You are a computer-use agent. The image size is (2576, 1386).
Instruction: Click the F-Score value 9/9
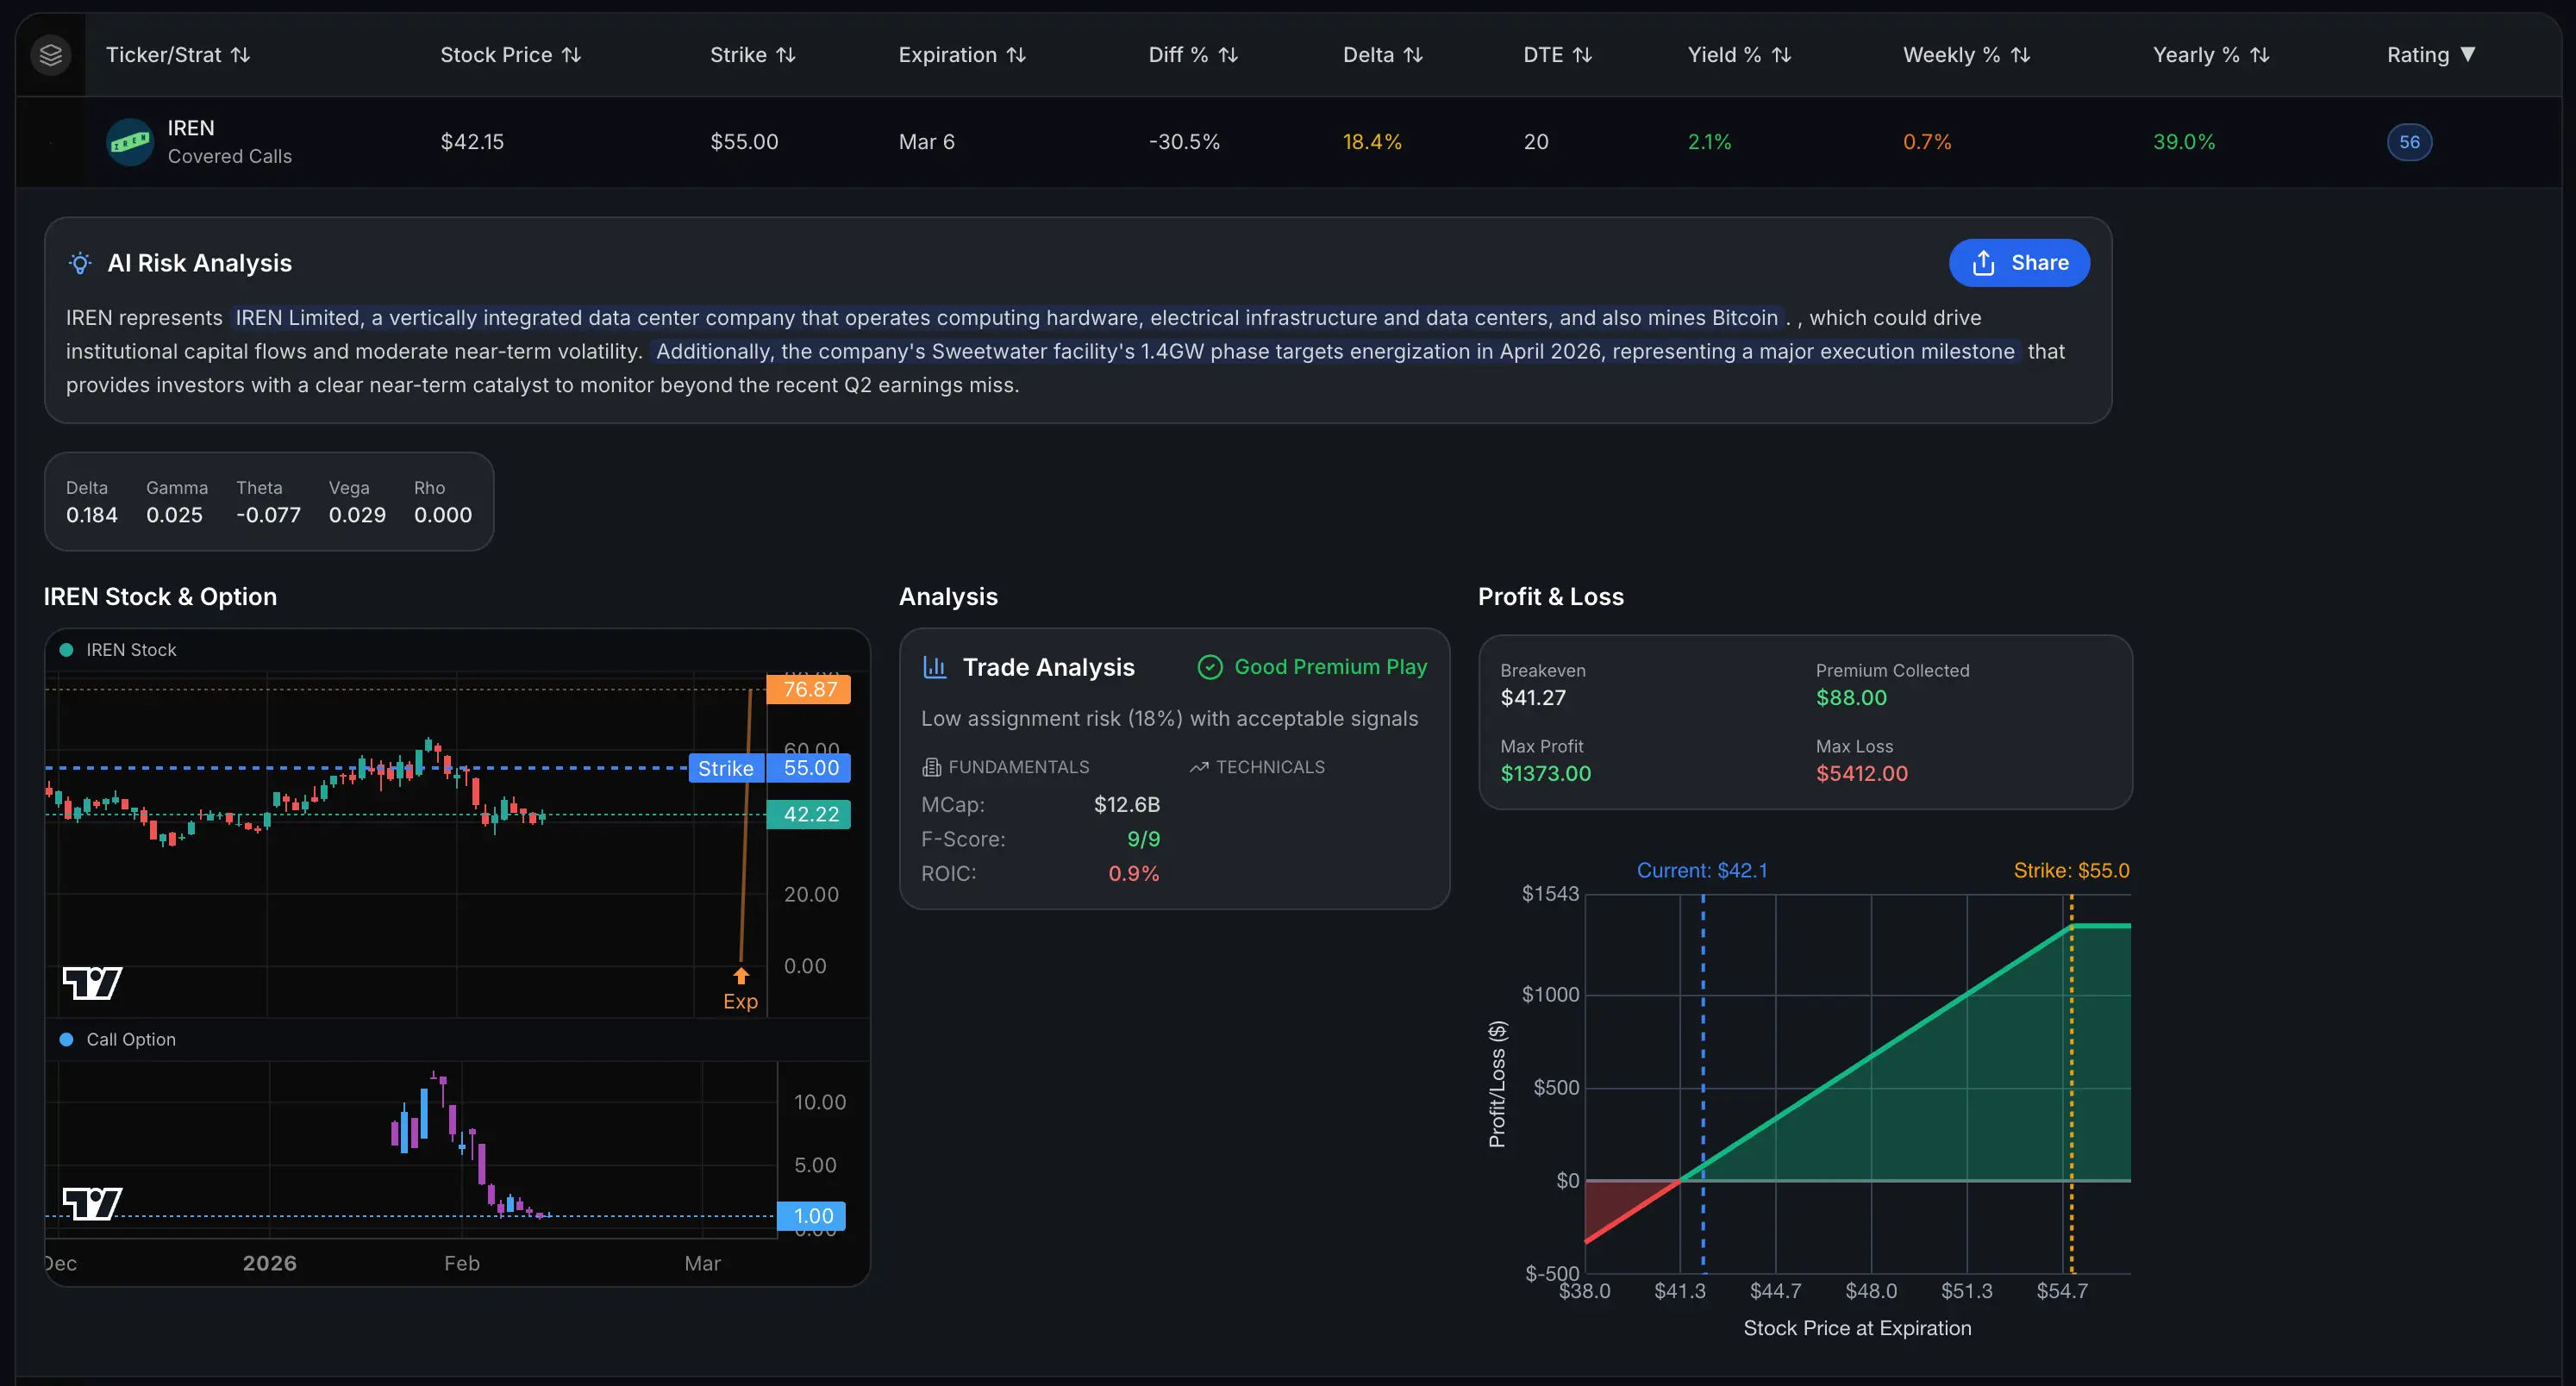(x=1143, y=839)
